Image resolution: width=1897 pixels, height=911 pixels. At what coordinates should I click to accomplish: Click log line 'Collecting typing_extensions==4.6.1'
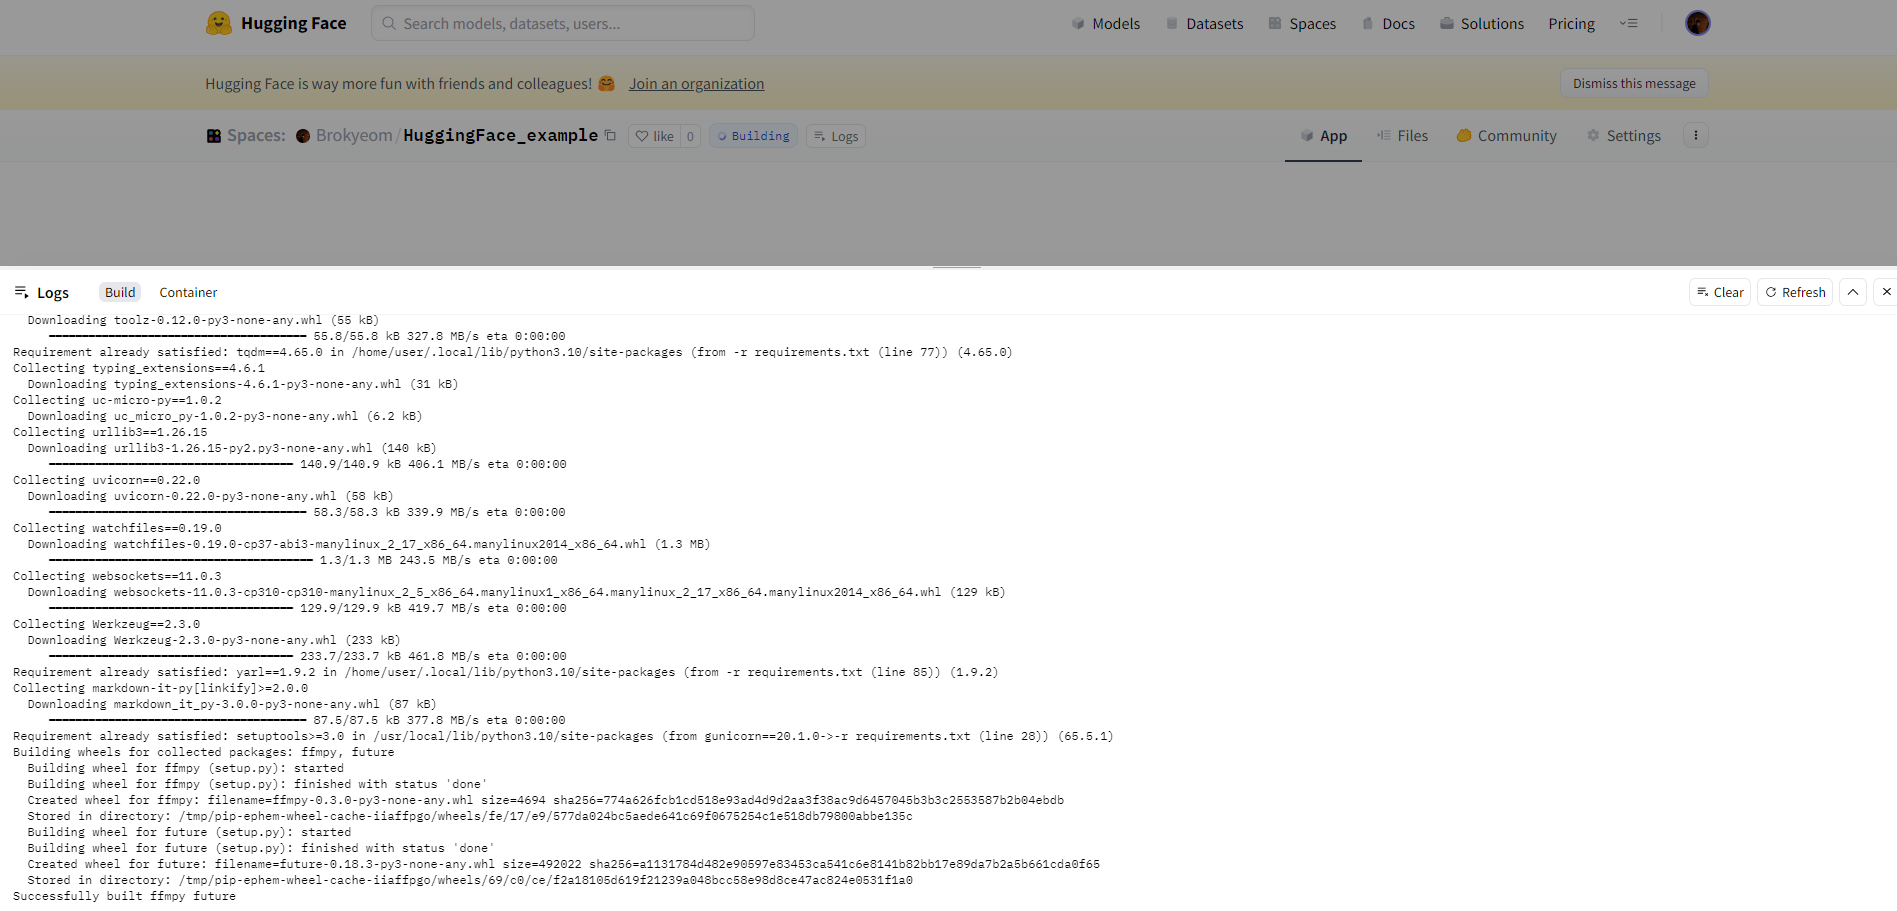point(139,368)
